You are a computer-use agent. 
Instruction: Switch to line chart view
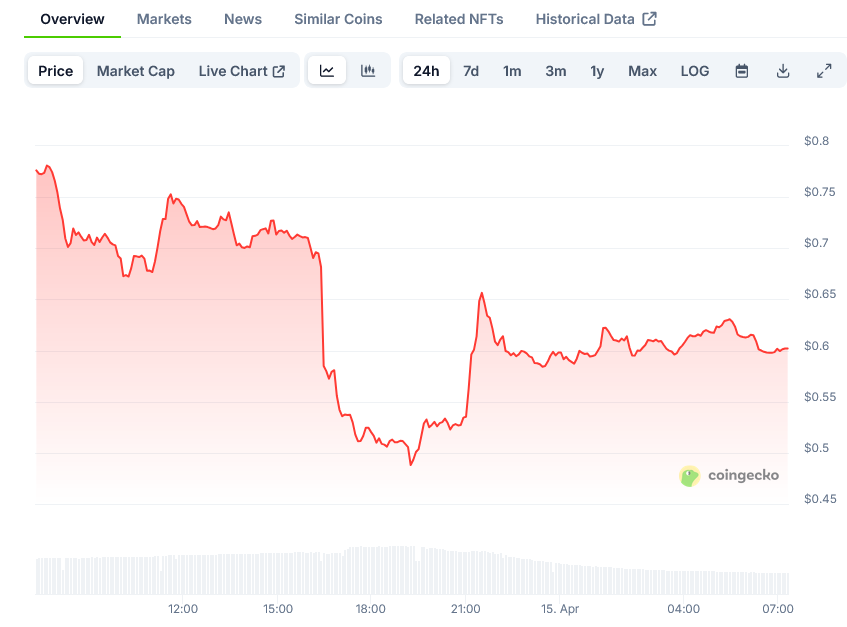[x=327, y=71]
